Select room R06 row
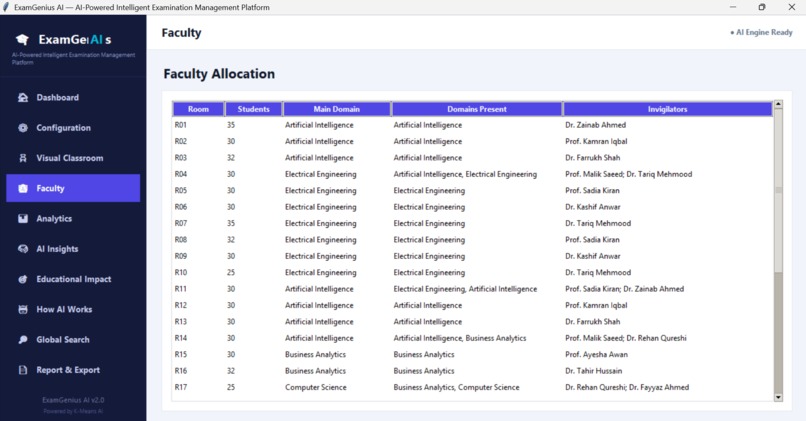The width and height of the screenshot is (806, 421). 472,207
